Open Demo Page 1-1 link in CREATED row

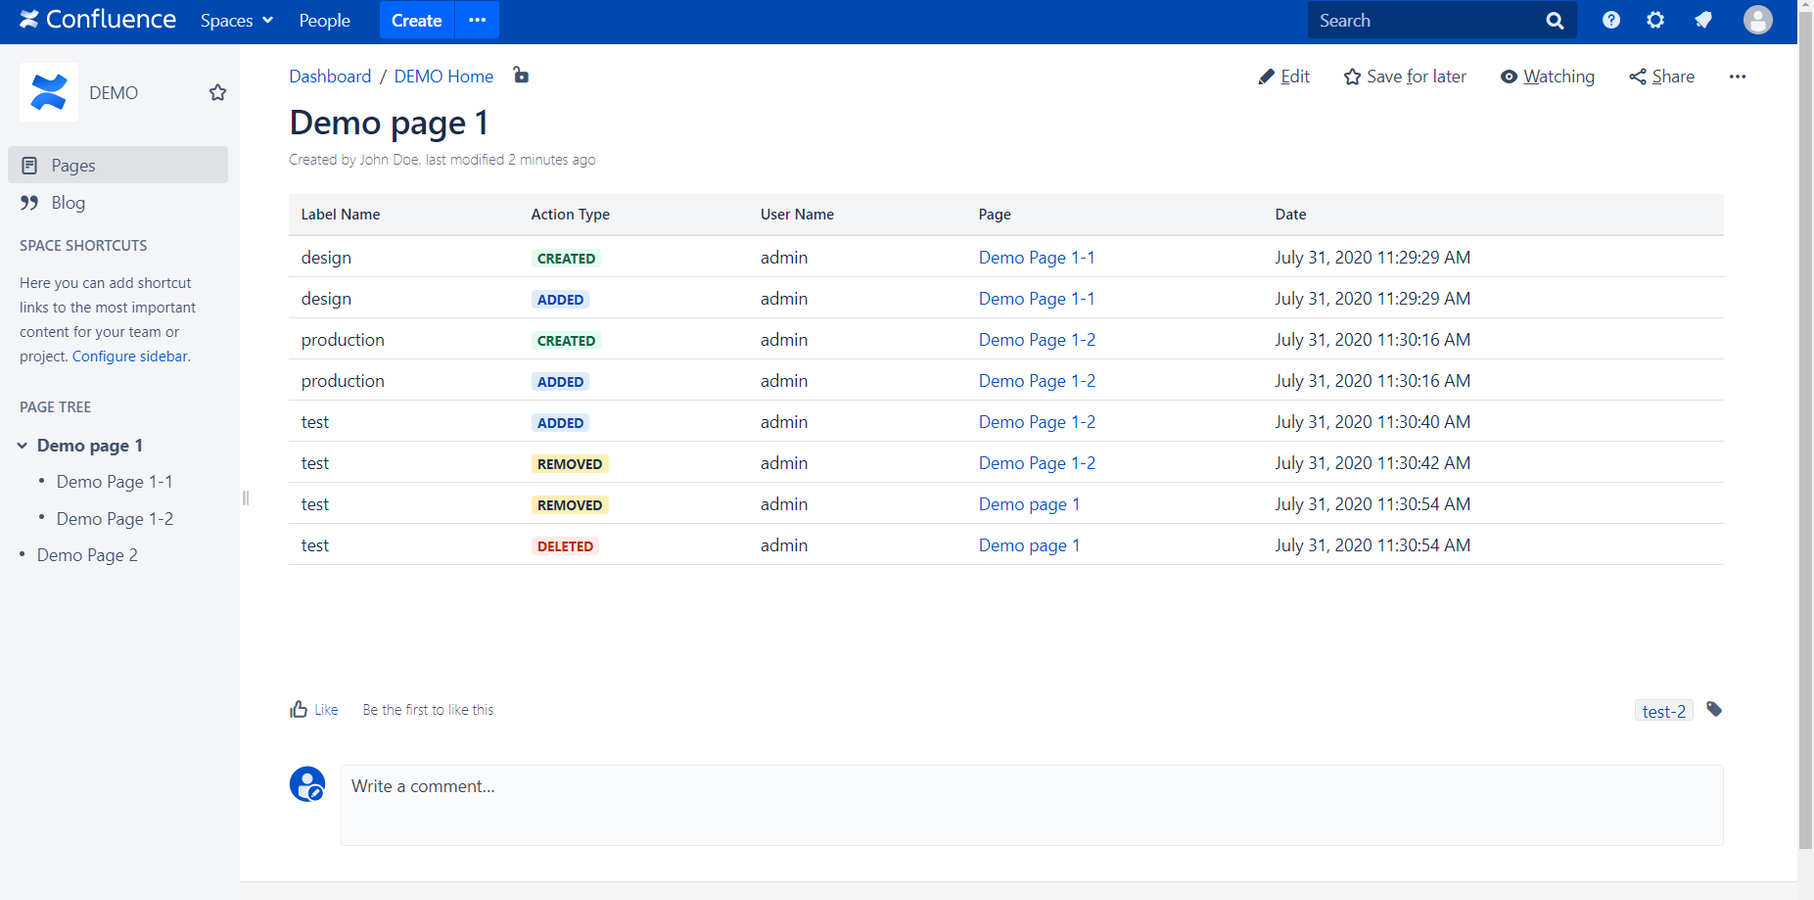(x=1037, y=258)
